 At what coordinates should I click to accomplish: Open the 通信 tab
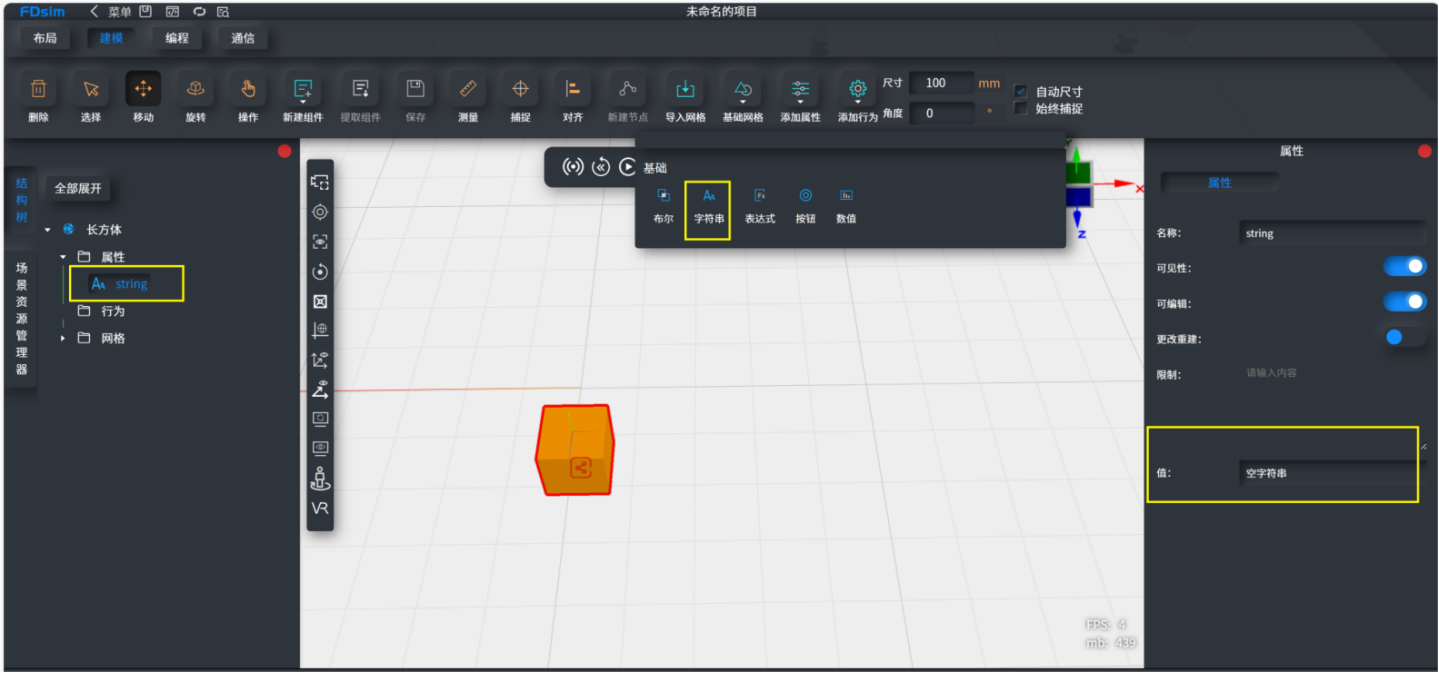243,39
